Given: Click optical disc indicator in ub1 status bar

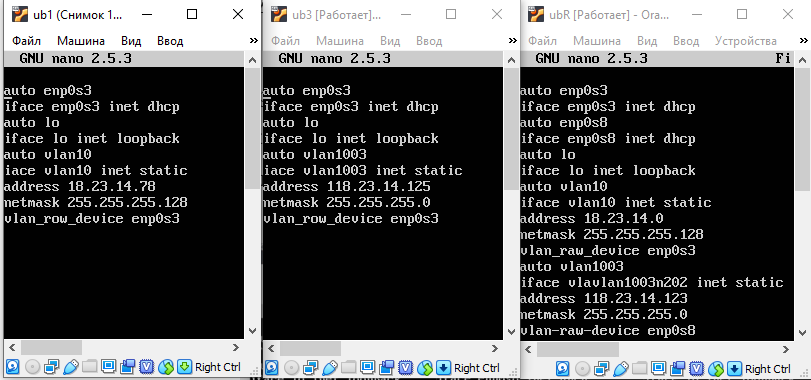Looking at the screenshot, I should [x=32, y=367].
